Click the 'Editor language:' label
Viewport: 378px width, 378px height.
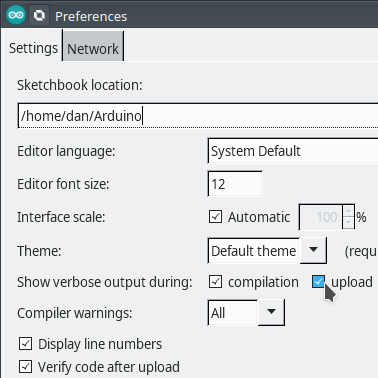[x=66, y=151]
